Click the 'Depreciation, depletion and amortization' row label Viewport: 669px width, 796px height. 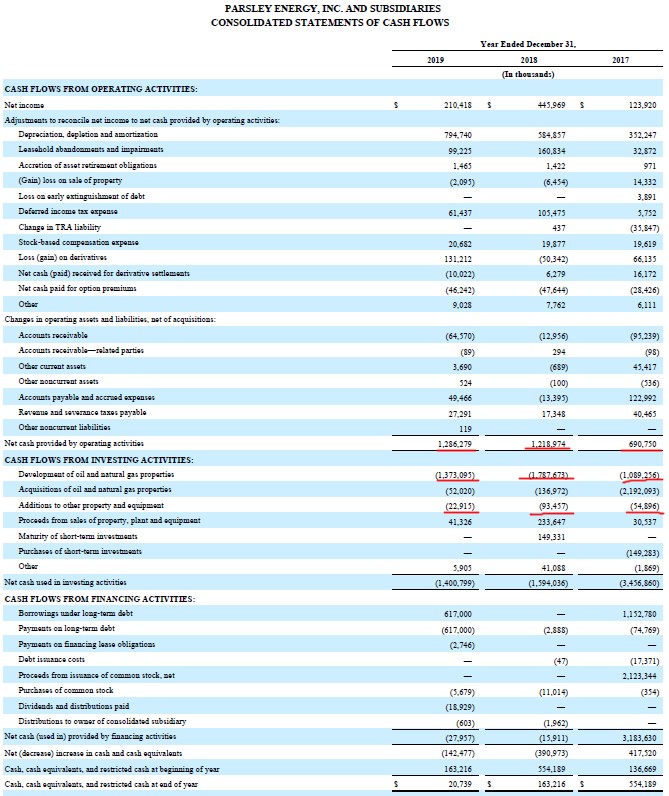pyautogui.click(x=88, y=133)
